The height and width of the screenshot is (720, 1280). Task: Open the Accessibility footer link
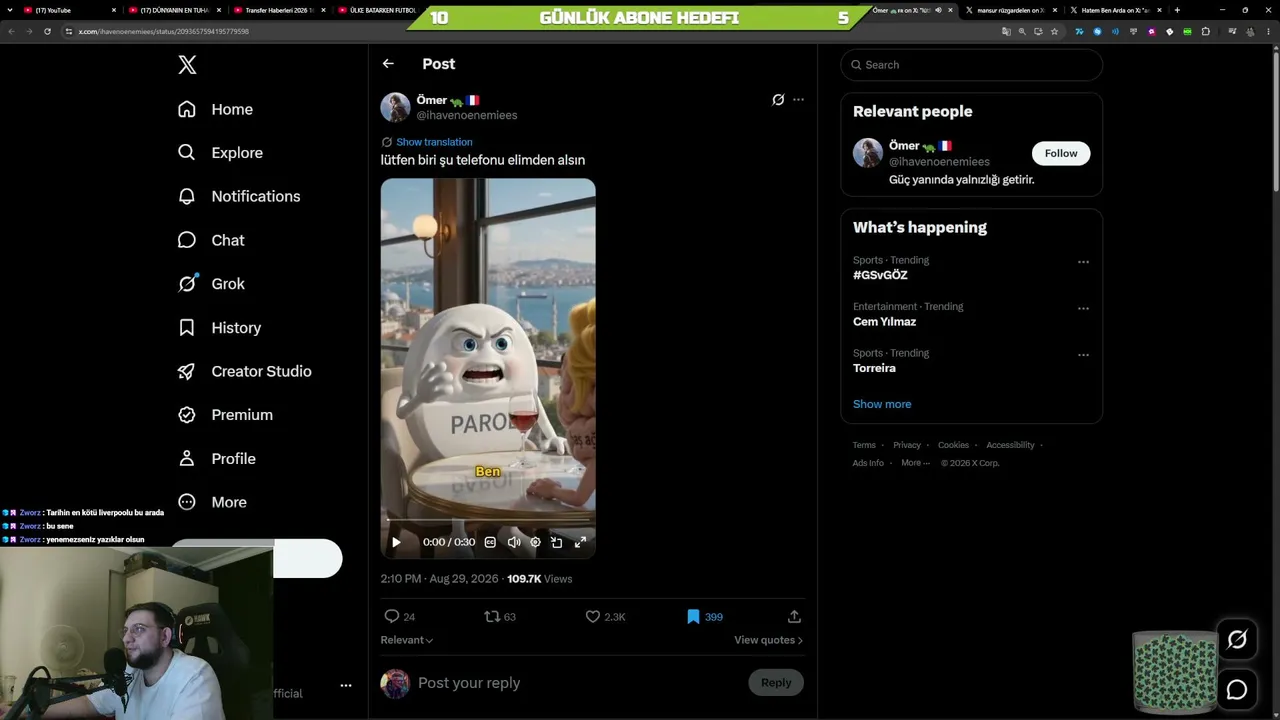[x=1010, y=445]
